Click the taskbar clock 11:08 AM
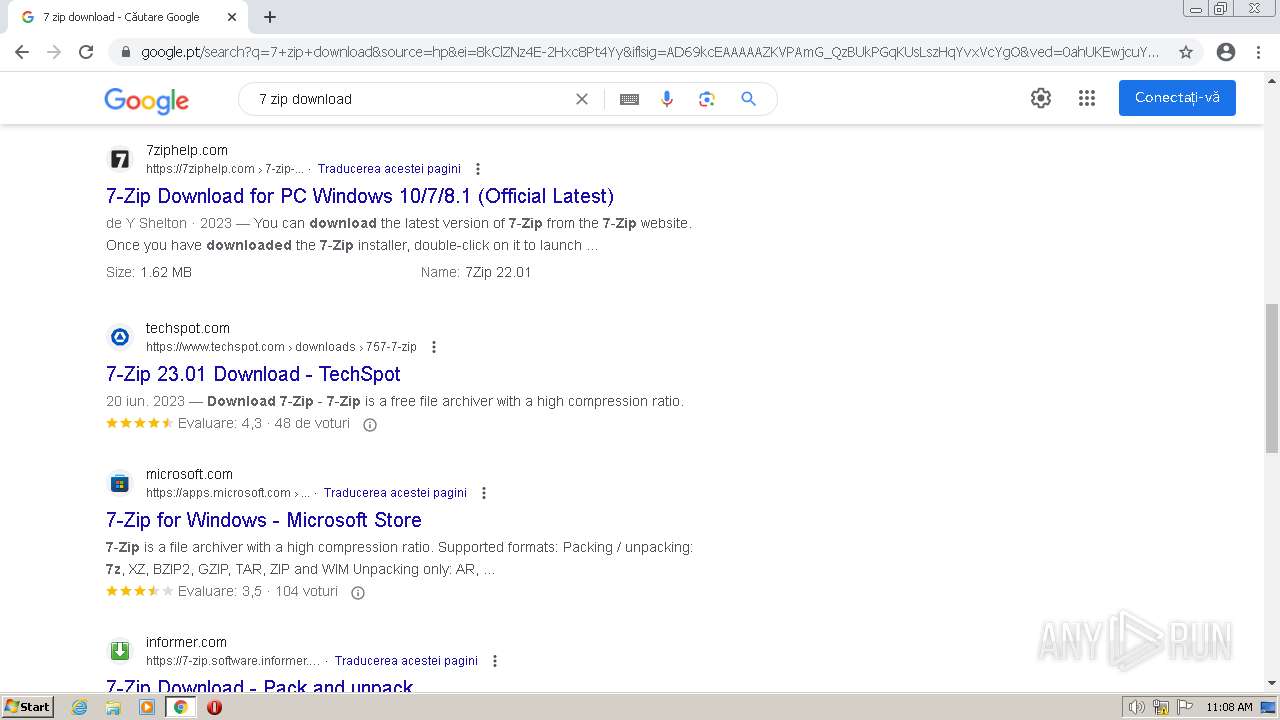Screen dimensions: 1280x720 (x=1229, y=707)
